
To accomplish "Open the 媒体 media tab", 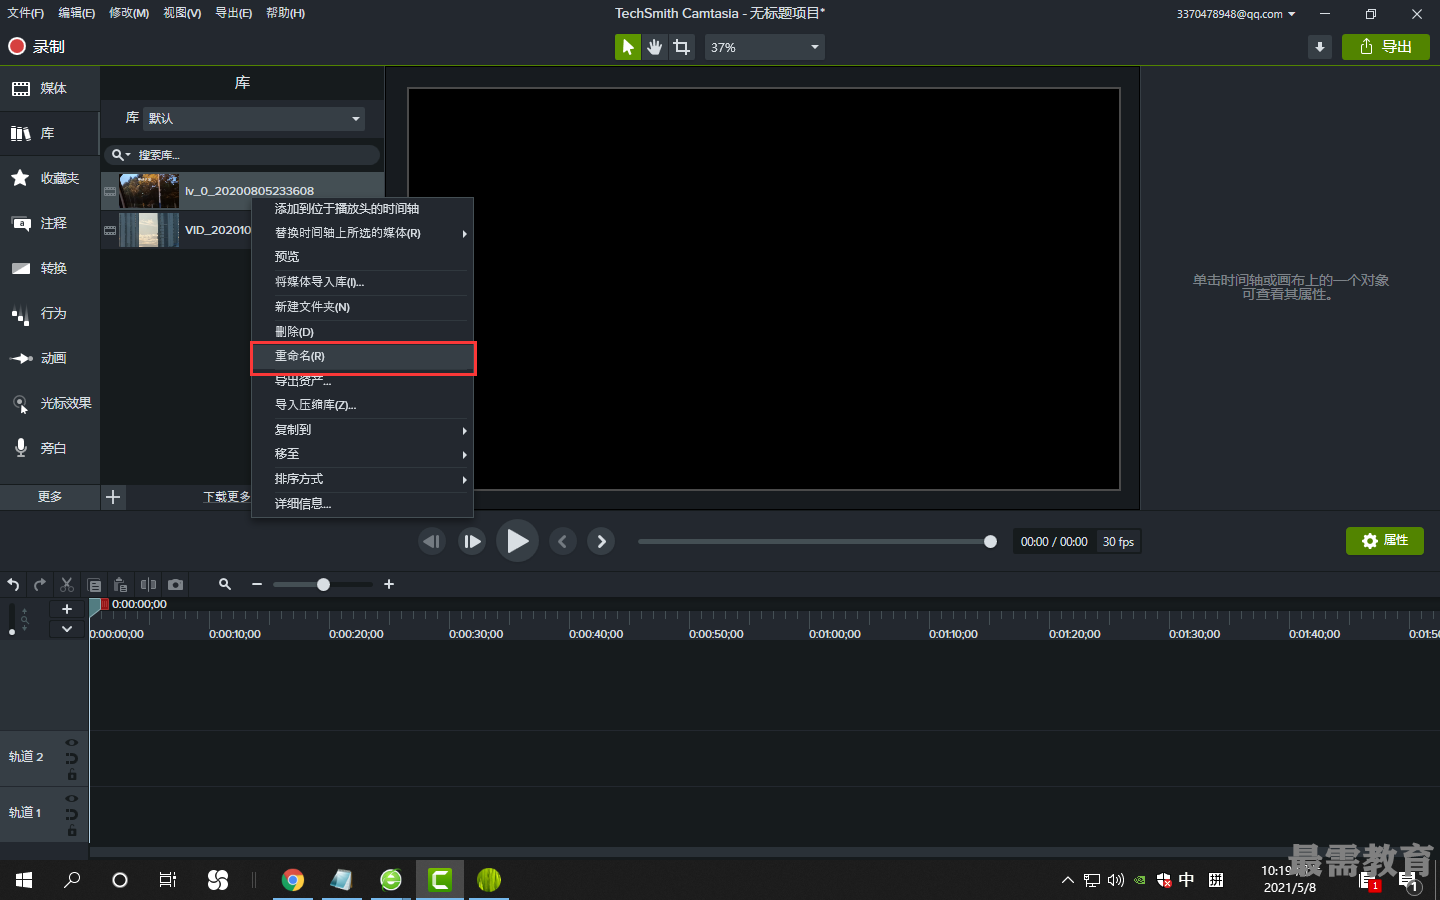I will 50,88.
